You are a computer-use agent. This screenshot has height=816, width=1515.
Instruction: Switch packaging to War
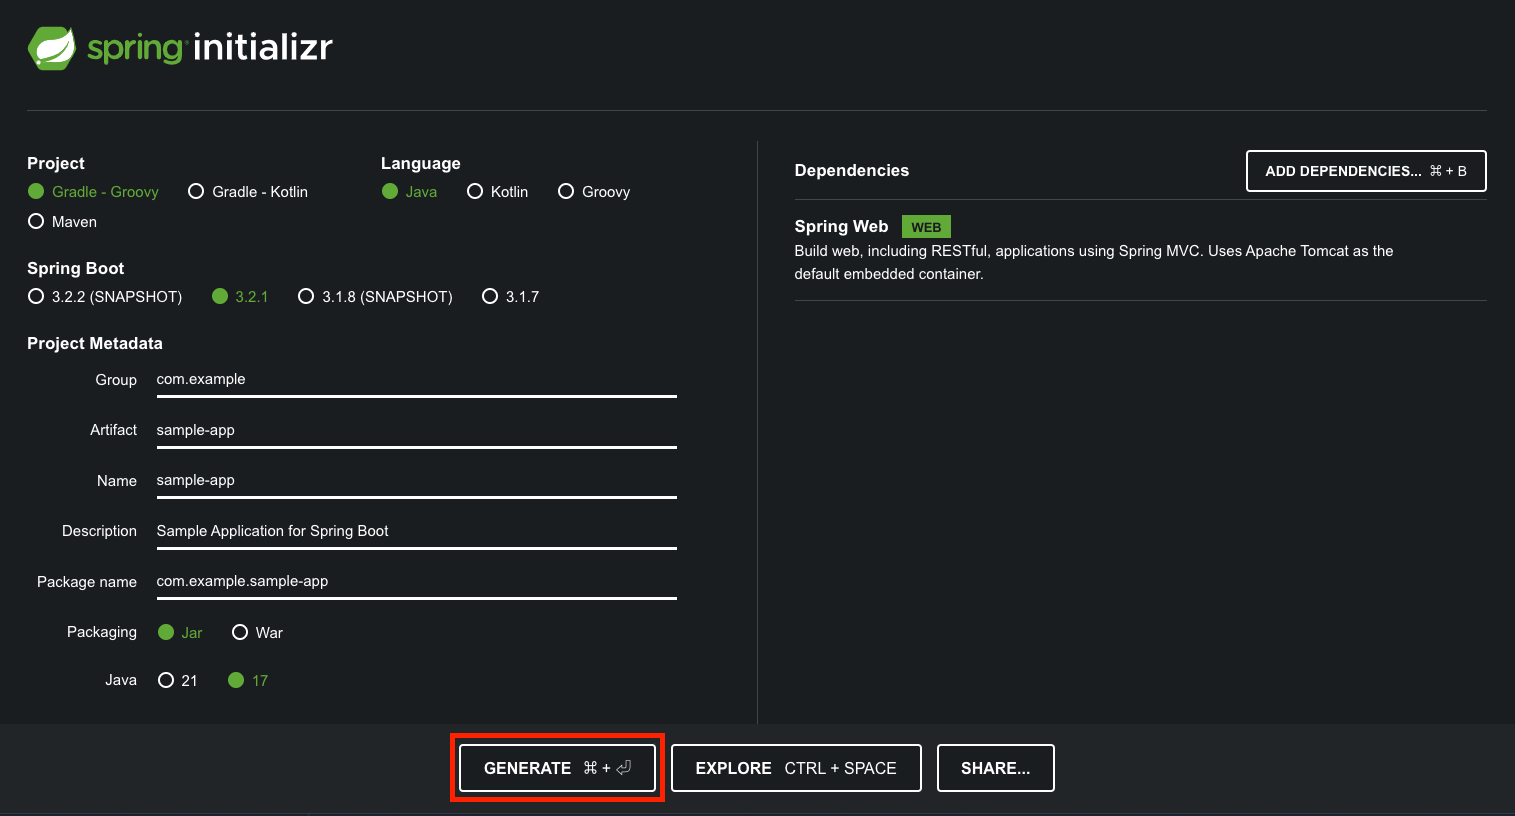(240, 632)
